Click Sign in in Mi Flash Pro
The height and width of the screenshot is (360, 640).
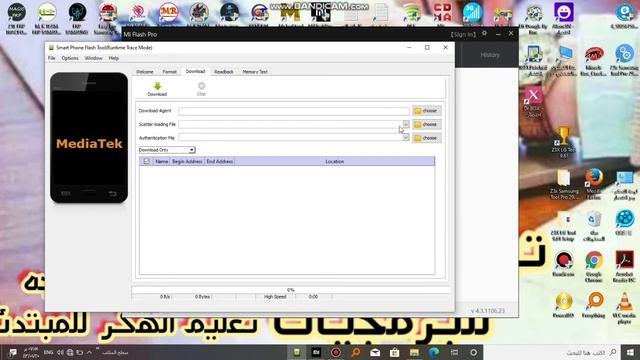[x=463, y=35]
